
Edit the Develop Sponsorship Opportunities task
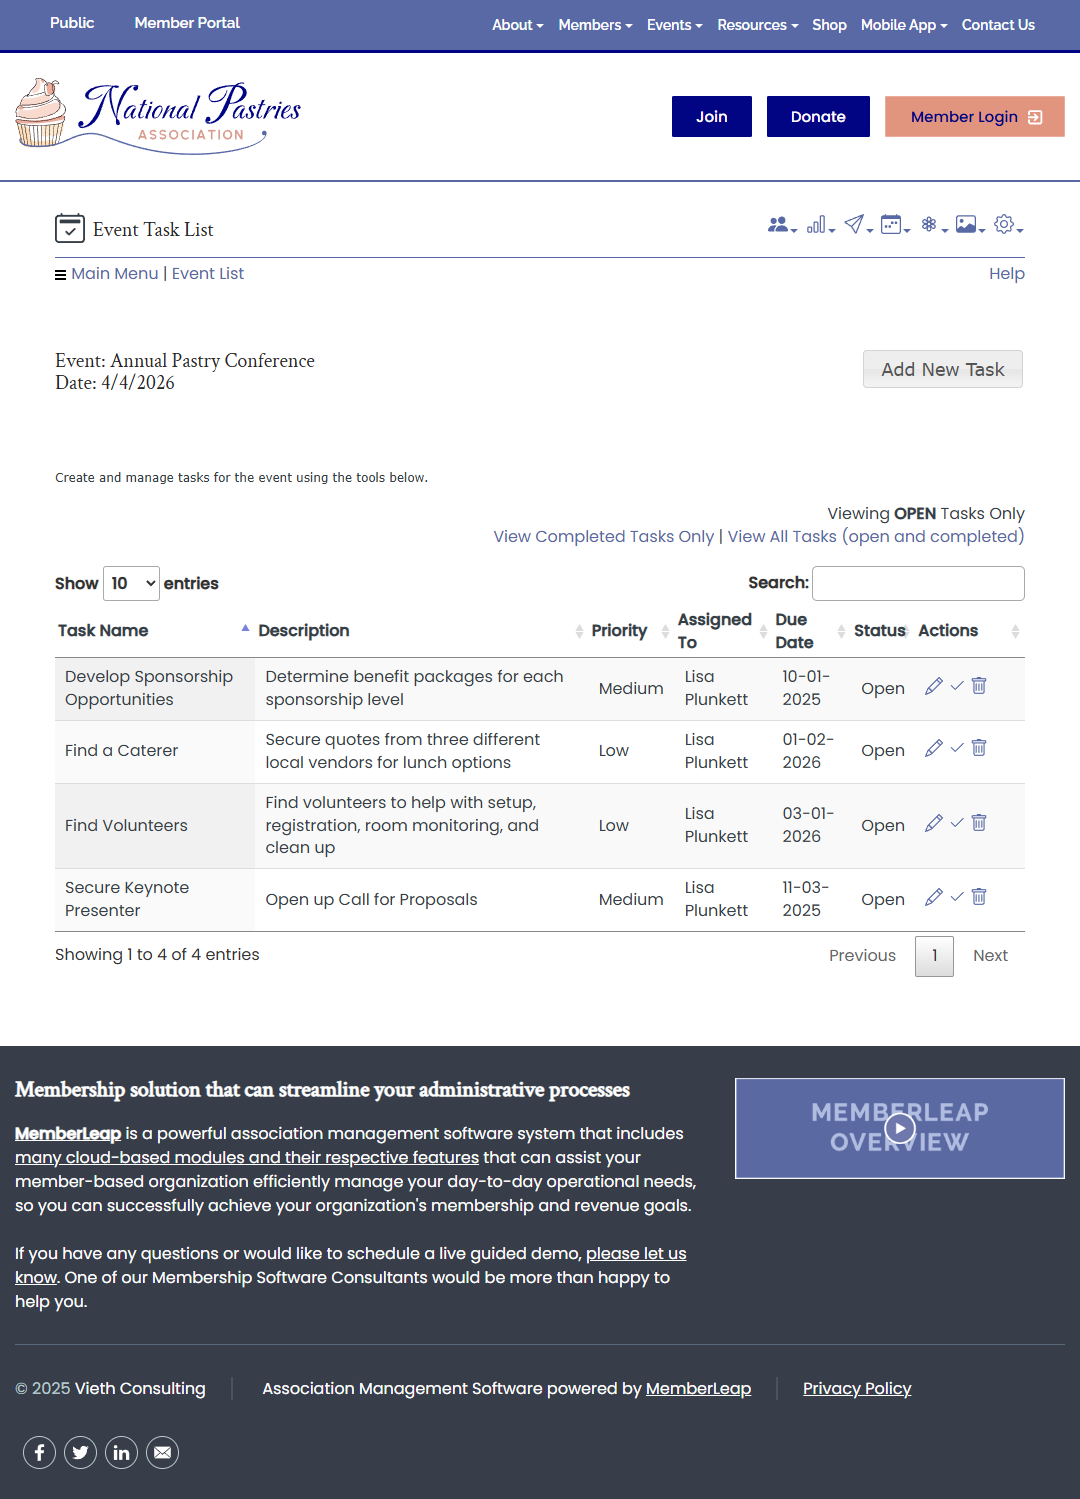934,686
